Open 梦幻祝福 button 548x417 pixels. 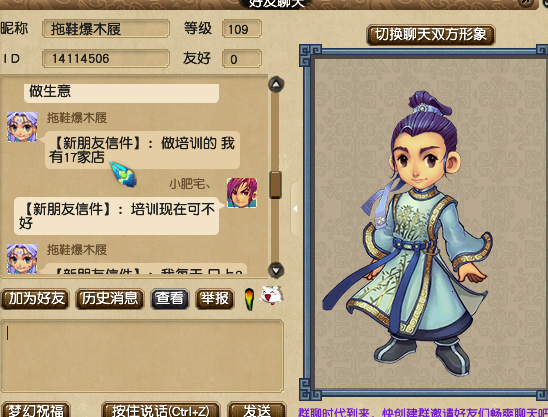36,410
